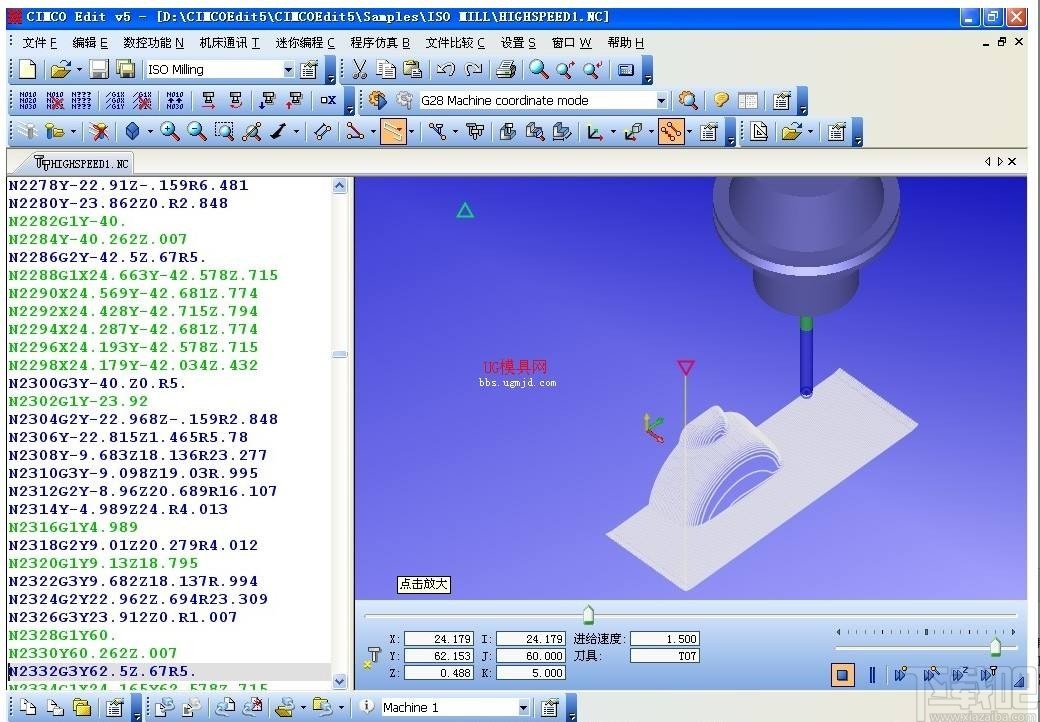
Task: Open the 文件比较 C menu
Action: pyautogui.click(x=455, y=43)
